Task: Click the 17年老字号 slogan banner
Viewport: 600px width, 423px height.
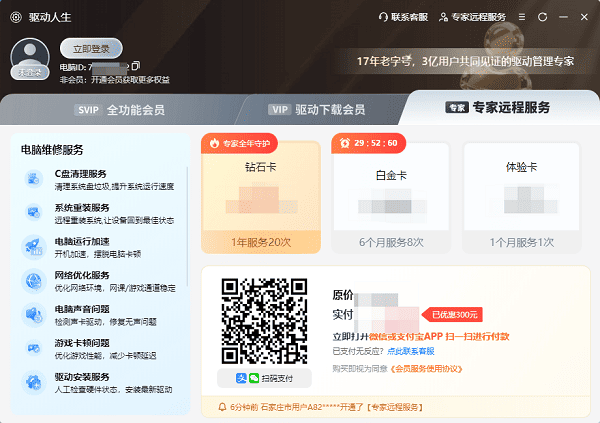Action: 465,61
